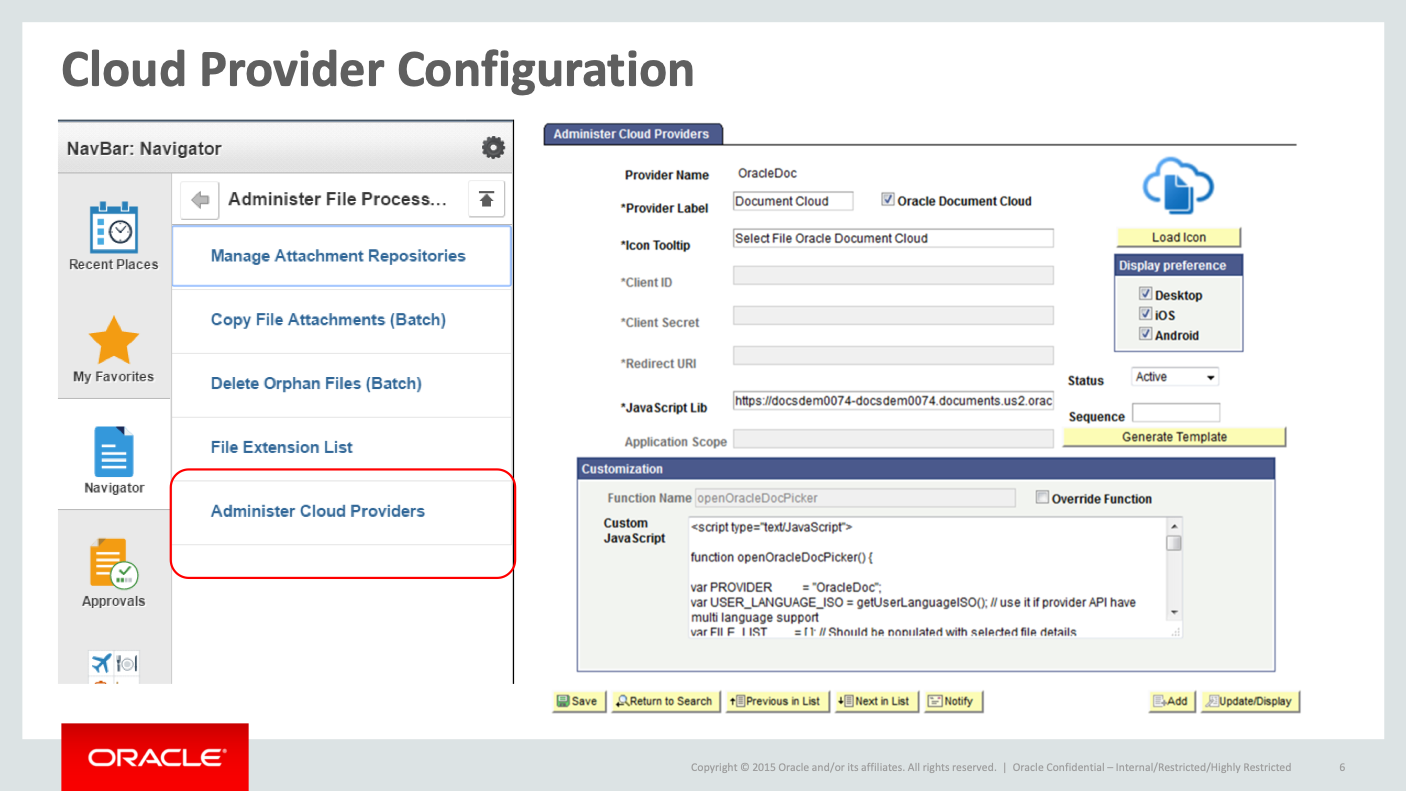This screenshot has width=1406, height=791.
Task: Focus the JavaScript Lib URL field
Action: point(893,401)
